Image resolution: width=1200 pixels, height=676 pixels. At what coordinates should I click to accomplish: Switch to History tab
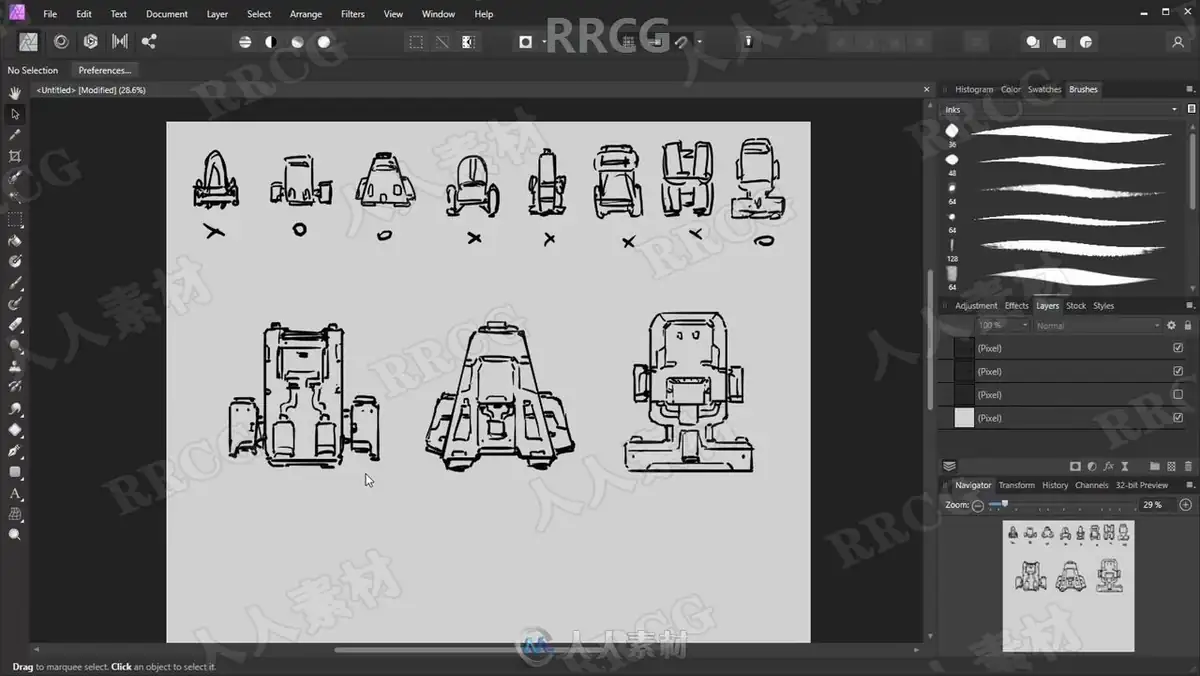click(x=1055, y=485)
